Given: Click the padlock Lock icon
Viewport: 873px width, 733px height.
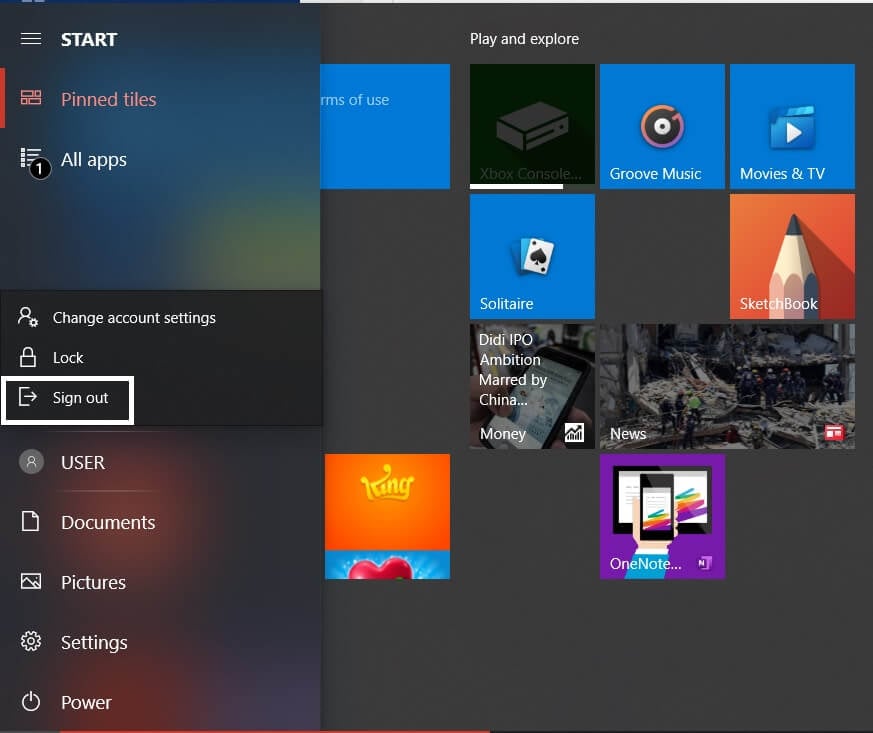Looking at the screenshot, I should [28, 357].
